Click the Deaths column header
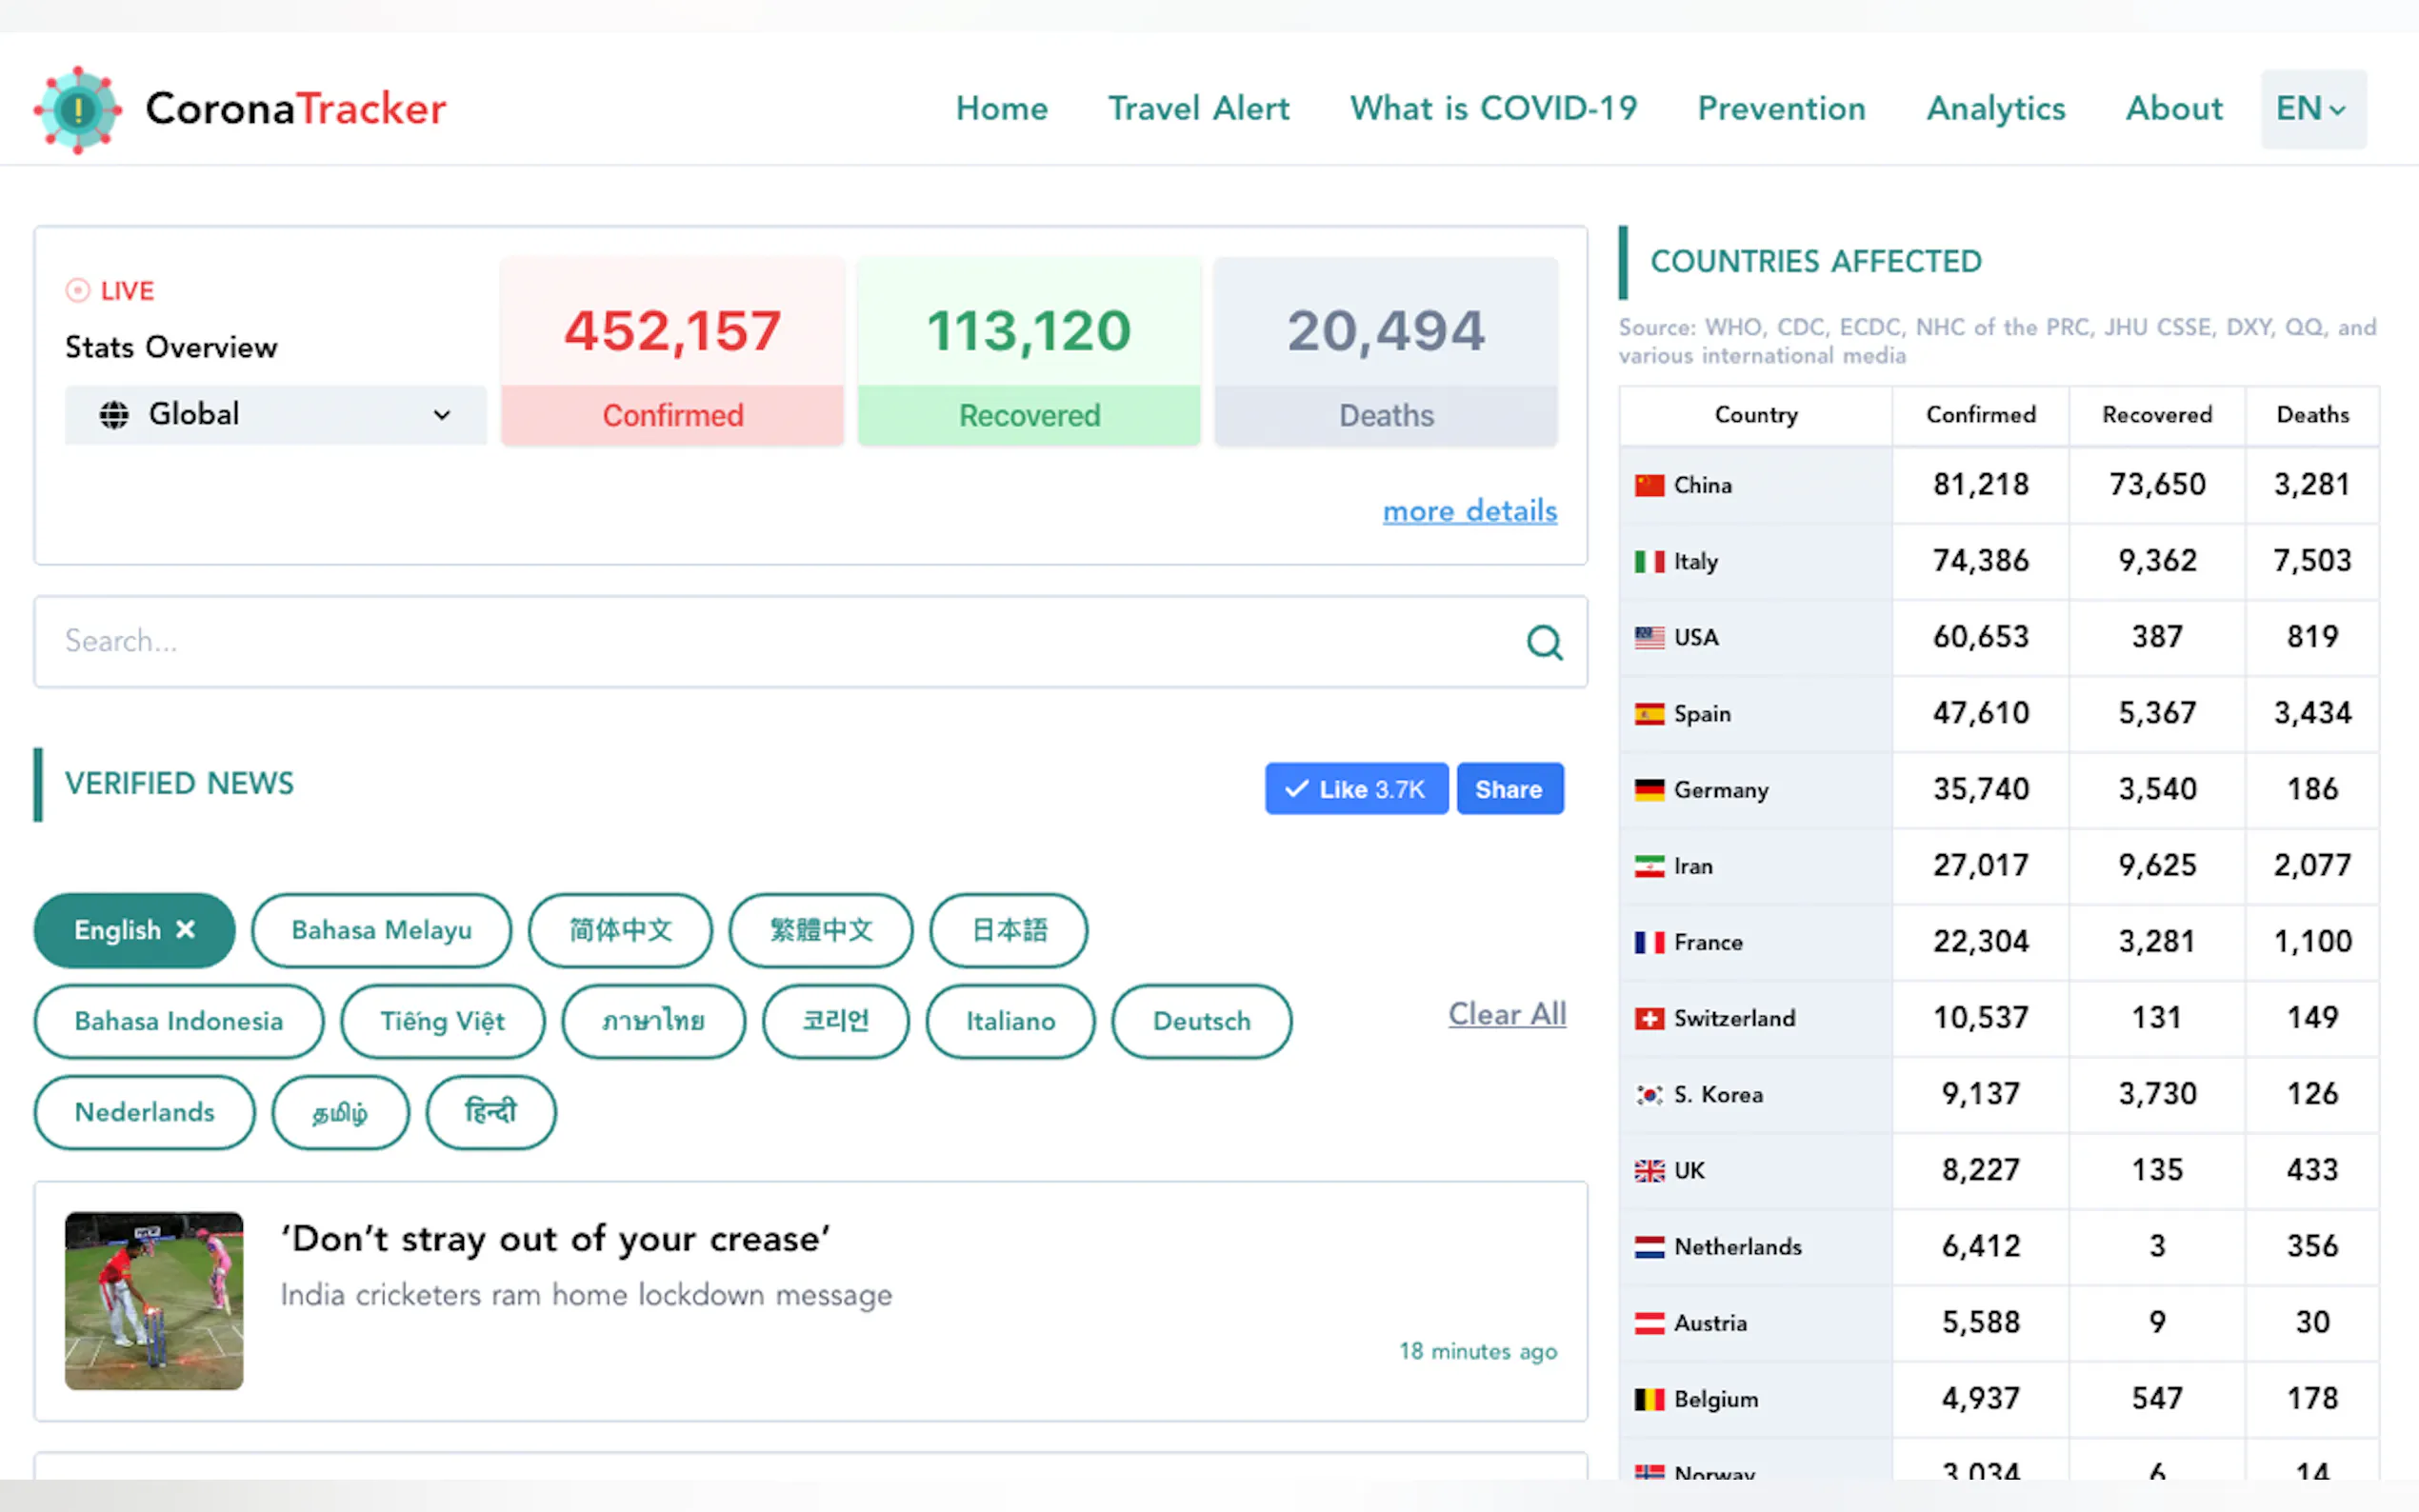This screenshot has height=1512, width=2419. (2312, 415)
